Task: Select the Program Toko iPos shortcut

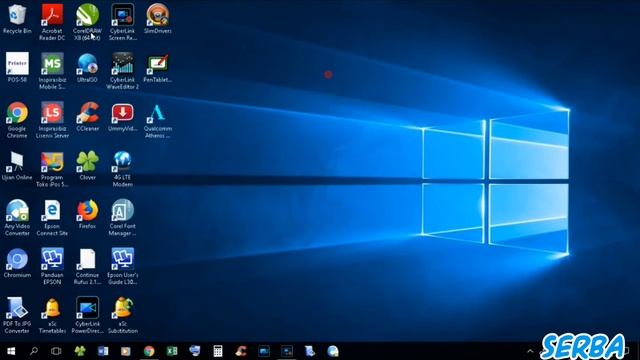Action: coord(52,169)
